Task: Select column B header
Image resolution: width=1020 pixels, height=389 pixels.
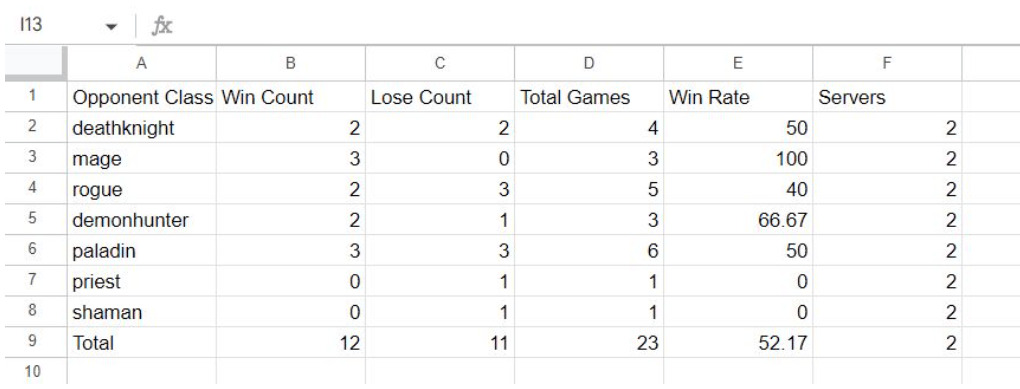Action: [291, 63]
